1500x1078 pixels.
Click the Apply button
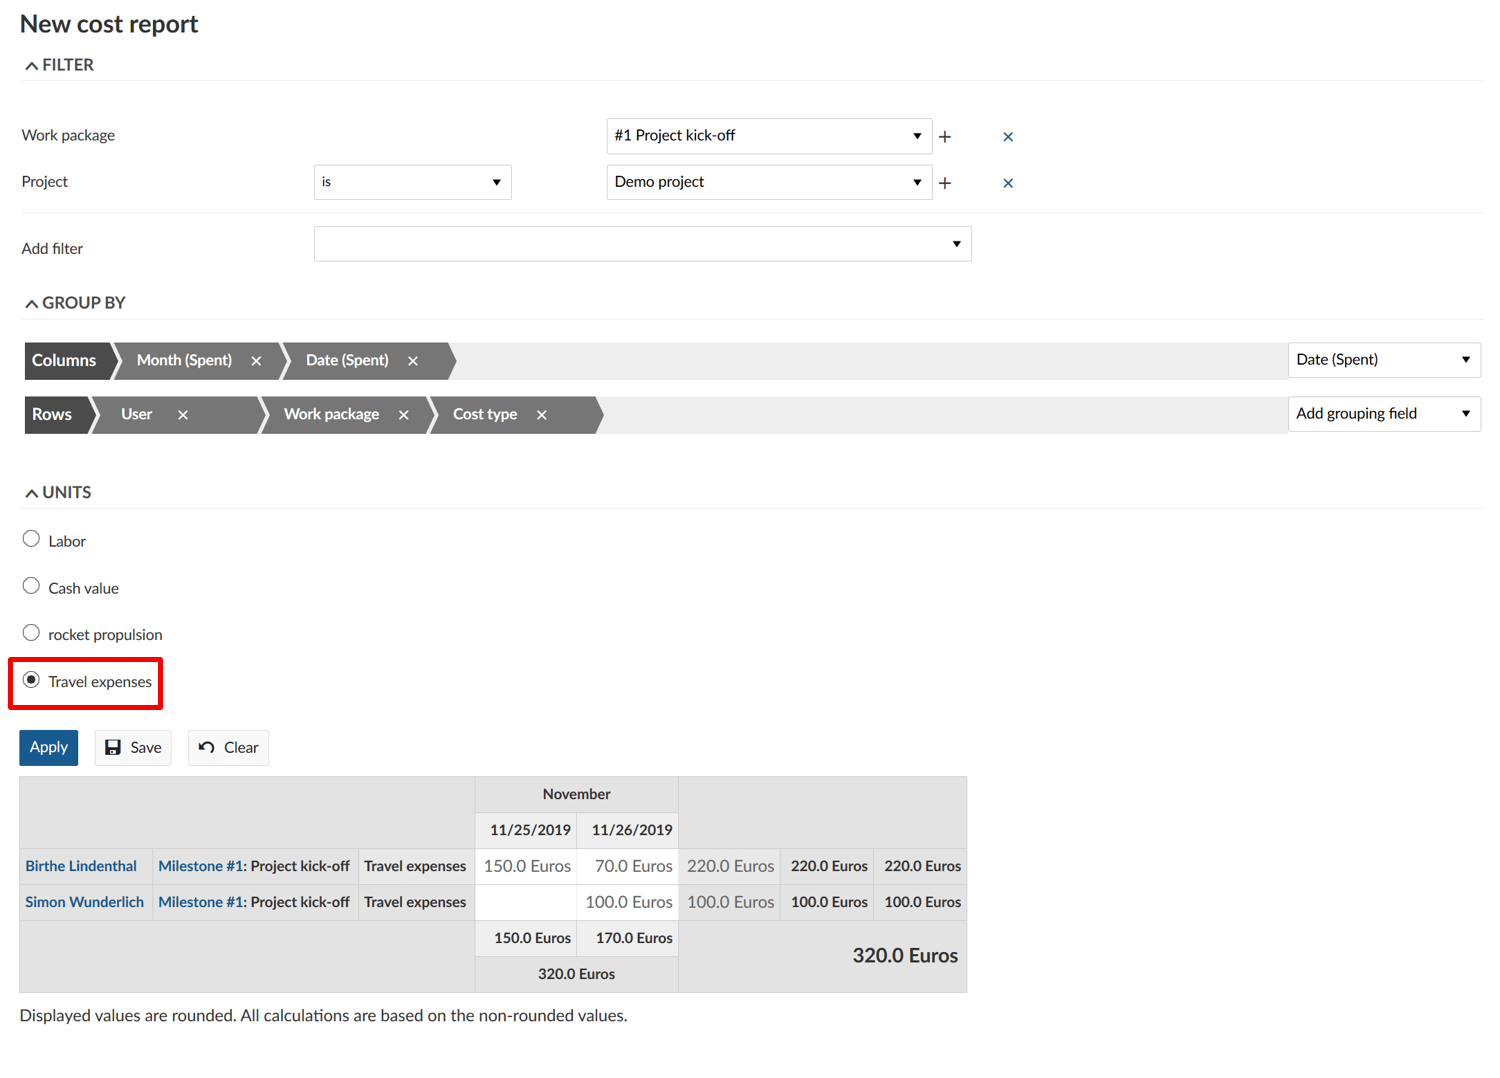click(x=49, y=748)
